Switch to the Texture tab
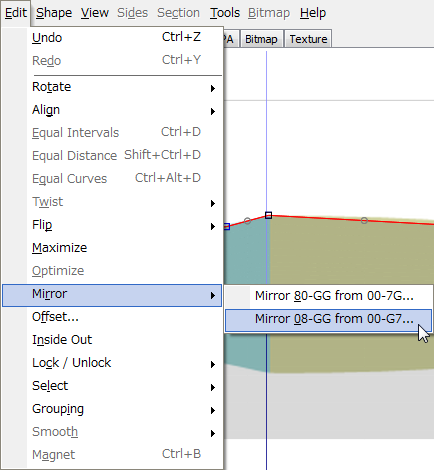Viewport: 434px width, 470px height. click(308, 39)
